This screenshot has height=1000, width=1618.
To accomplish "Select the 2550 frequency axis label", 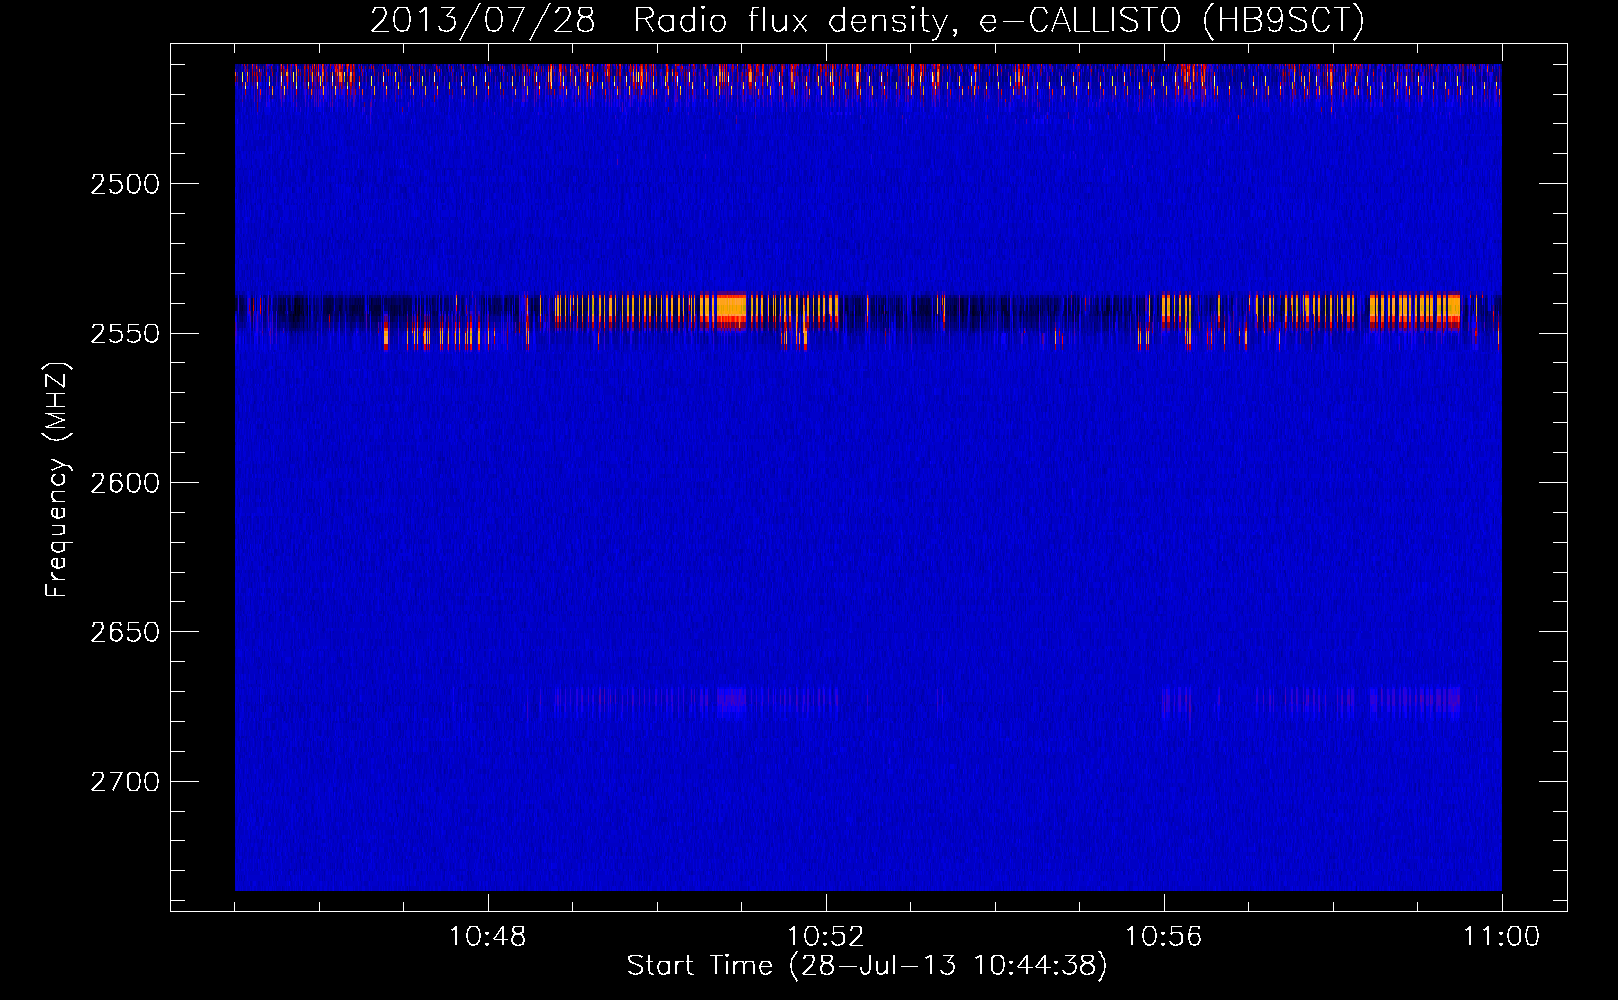I will click(x=124, y=333).
